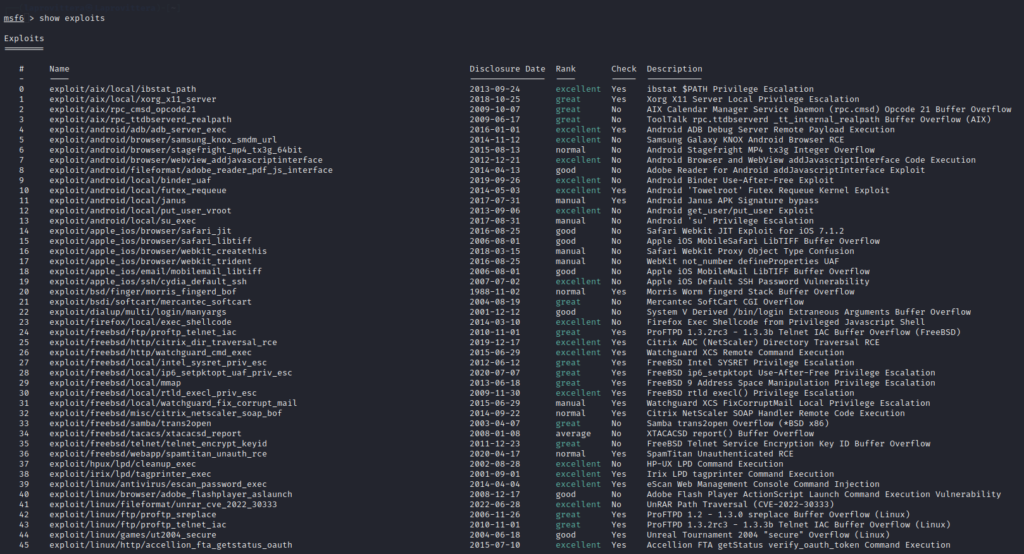This screenshot has height=554, width=1024.
Task: Click 'Samsung Galaxy KNOX Android Browser RCE' description
Action: pos(745,140)
